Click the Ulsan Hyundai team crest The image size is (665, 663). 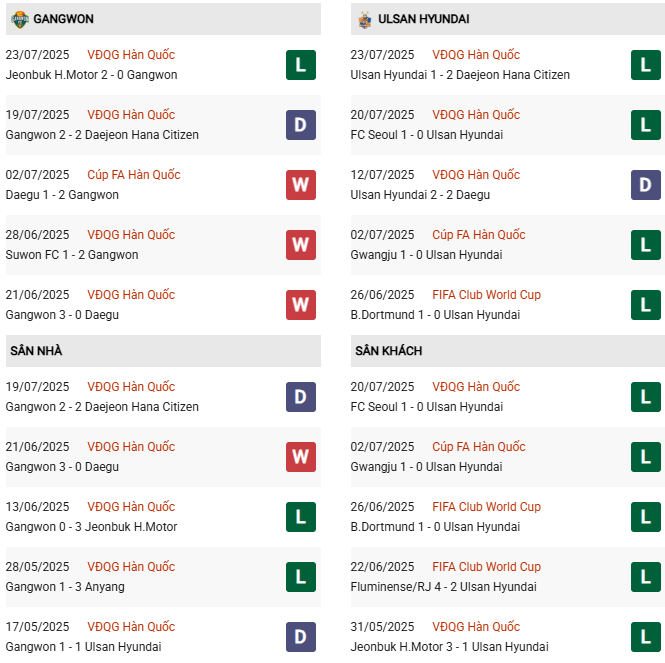click(x=364, y=19)
